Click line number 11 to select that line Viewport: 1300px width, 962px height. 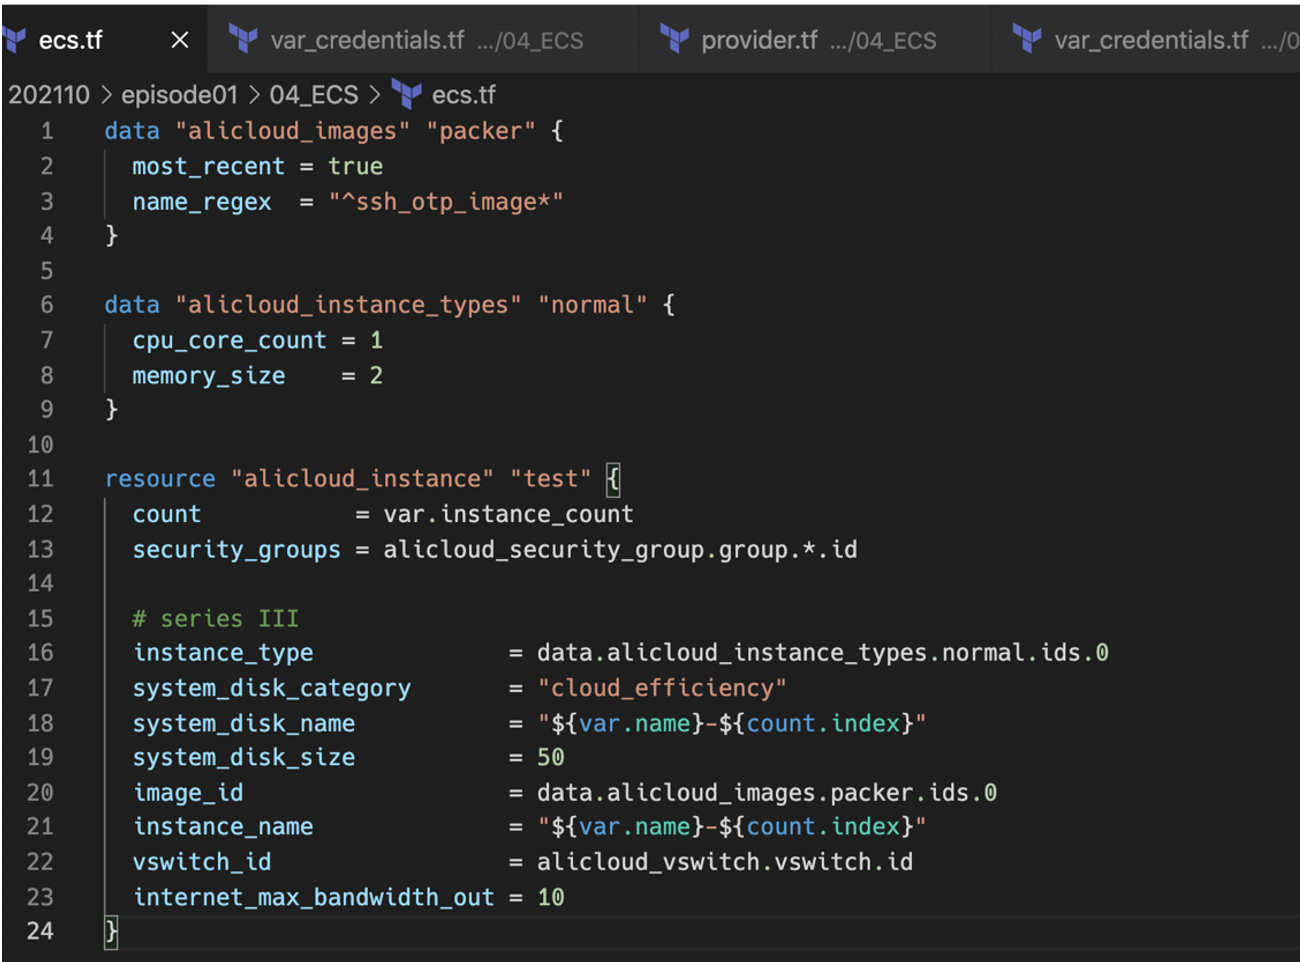pyautogui.click(x=40, y=478)
